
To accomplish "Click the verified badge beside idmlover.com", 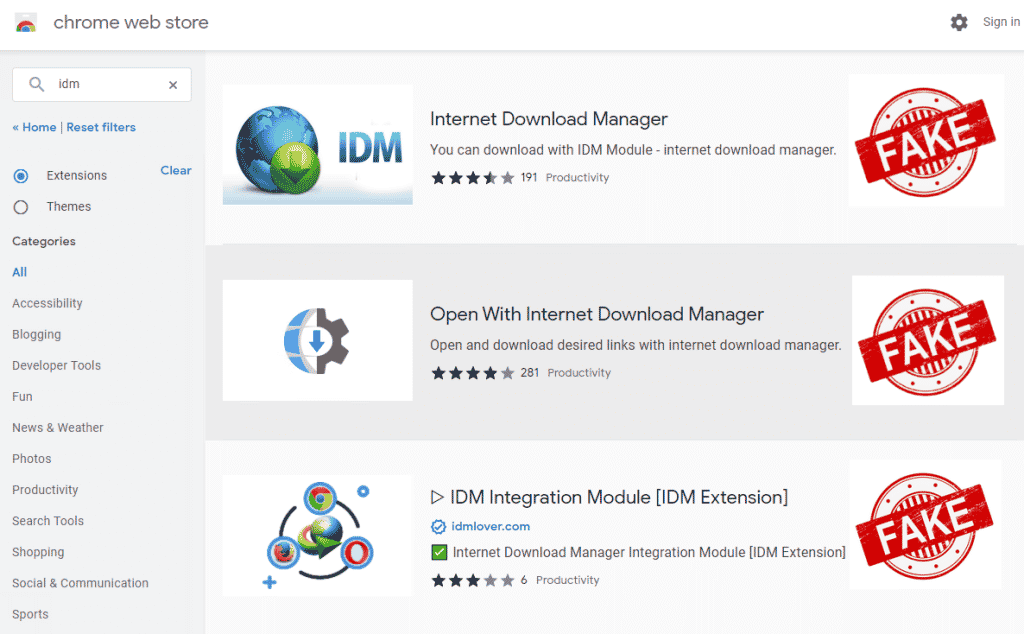I will 438,526.
